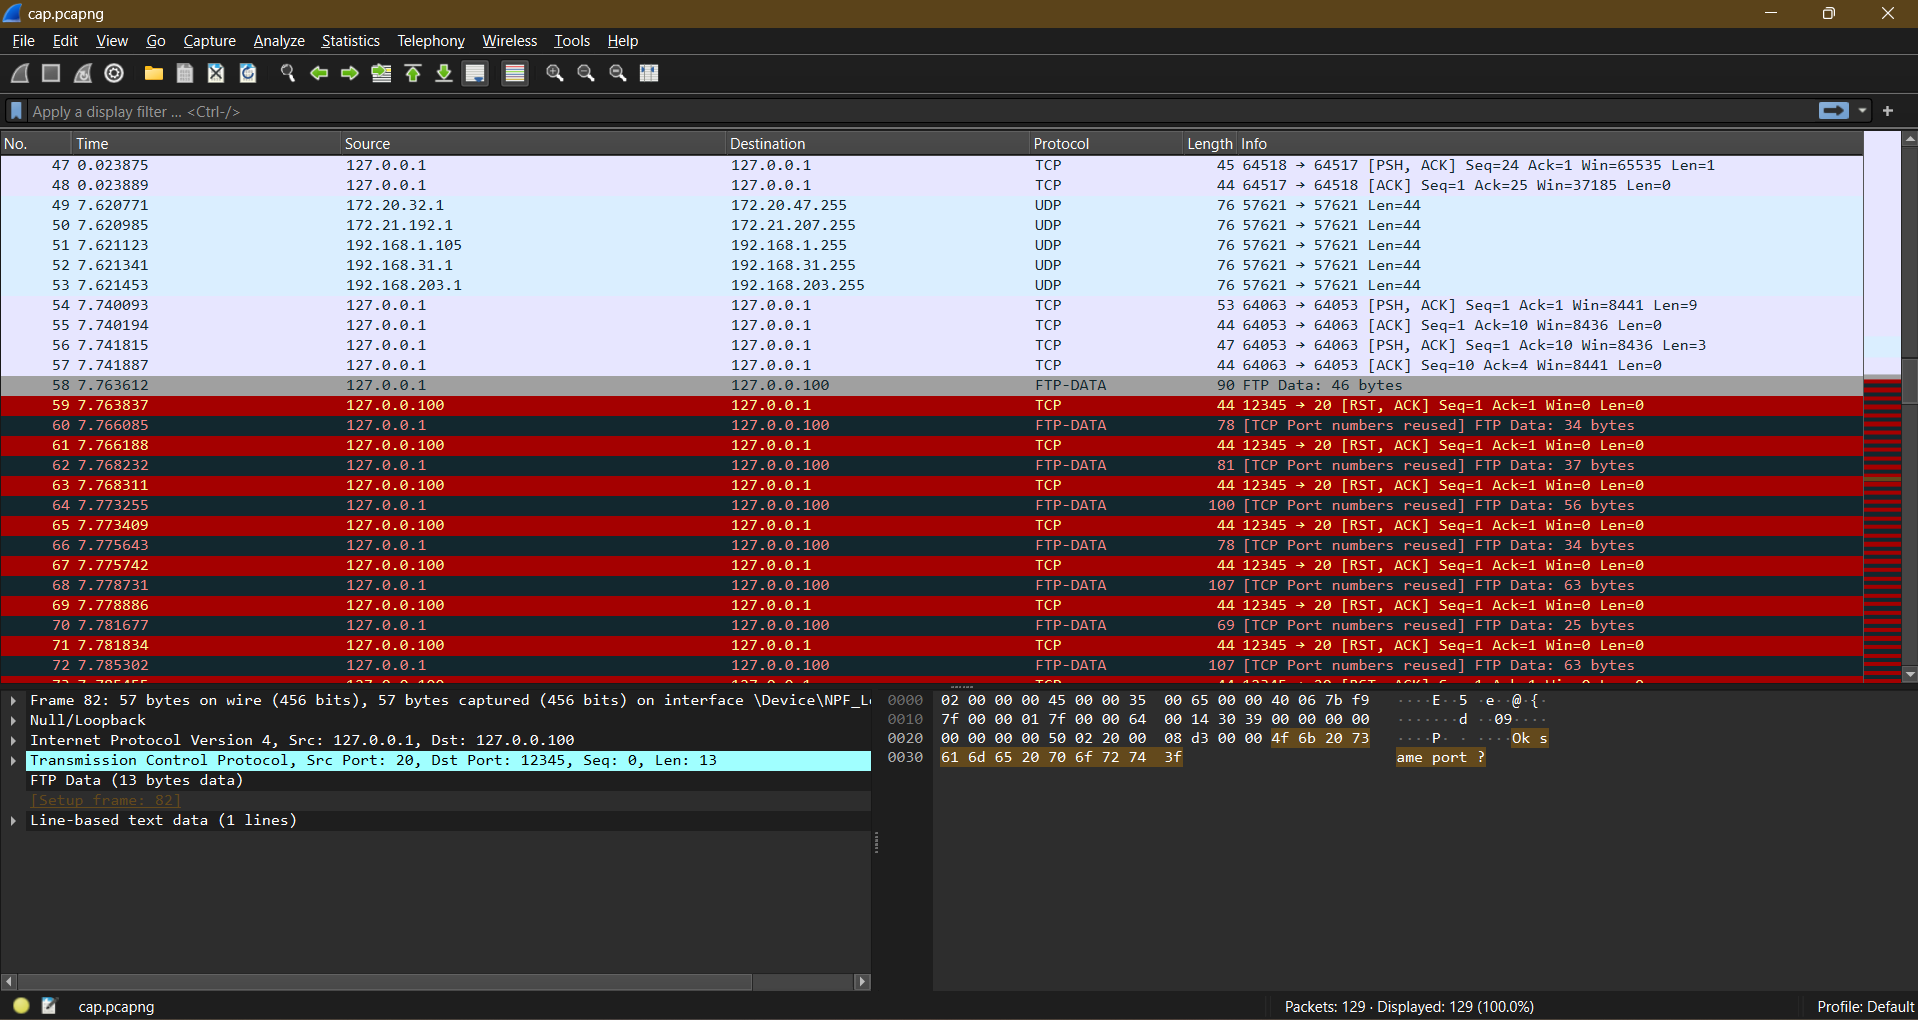Open capture options with the gear icon
The width and height of the screenshot is (1918, 1020).
click(x=113, y=73)
